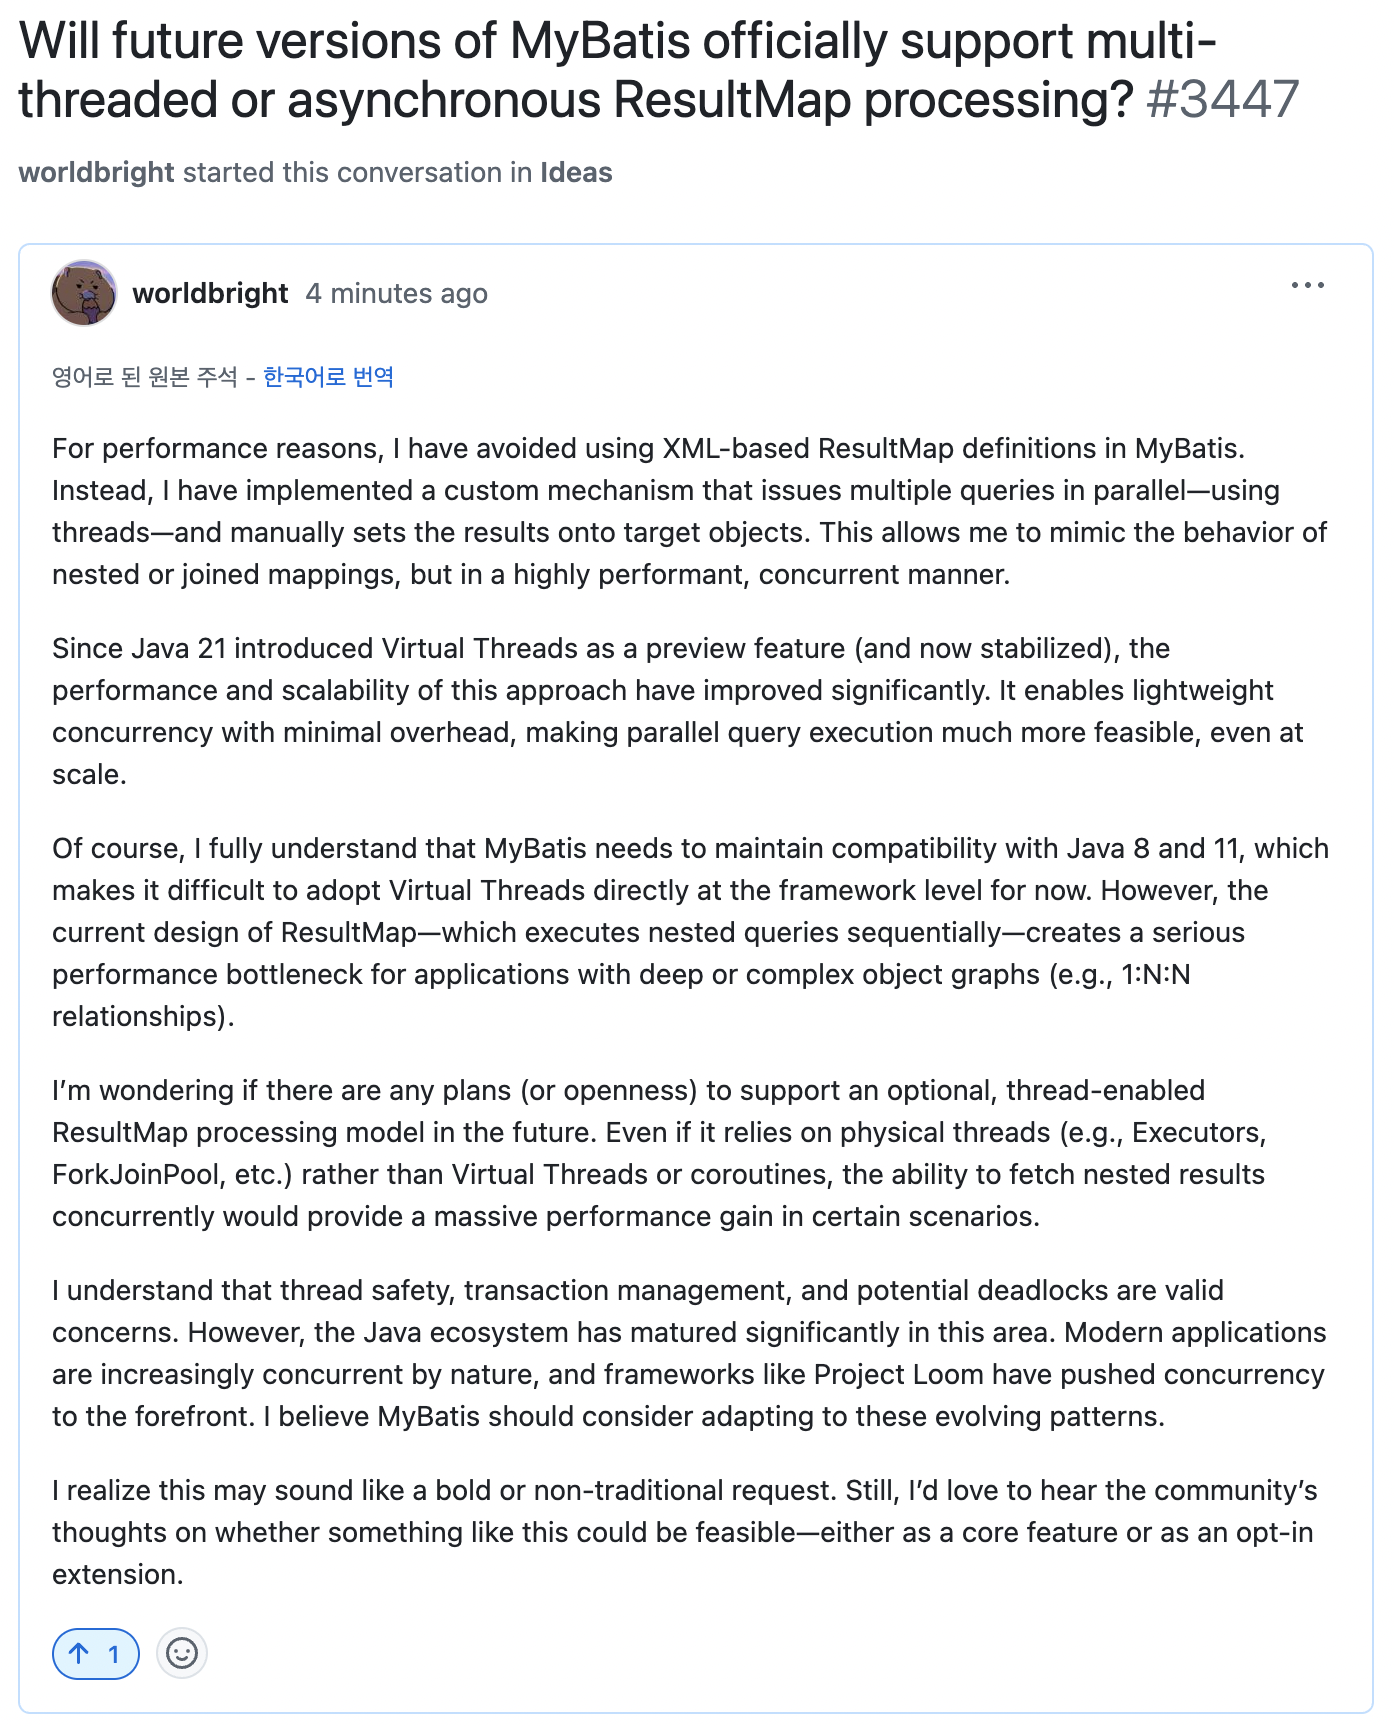Click the upvote count number 1
Screen dimensions: 1394x1726
(114, 1654)
